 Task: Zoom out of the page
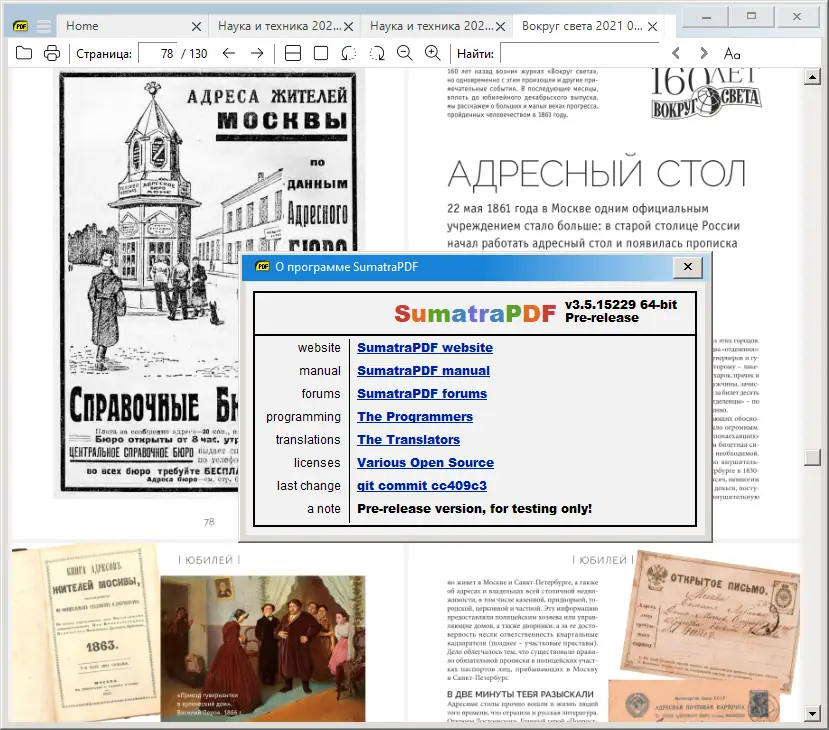coord(404,54)
